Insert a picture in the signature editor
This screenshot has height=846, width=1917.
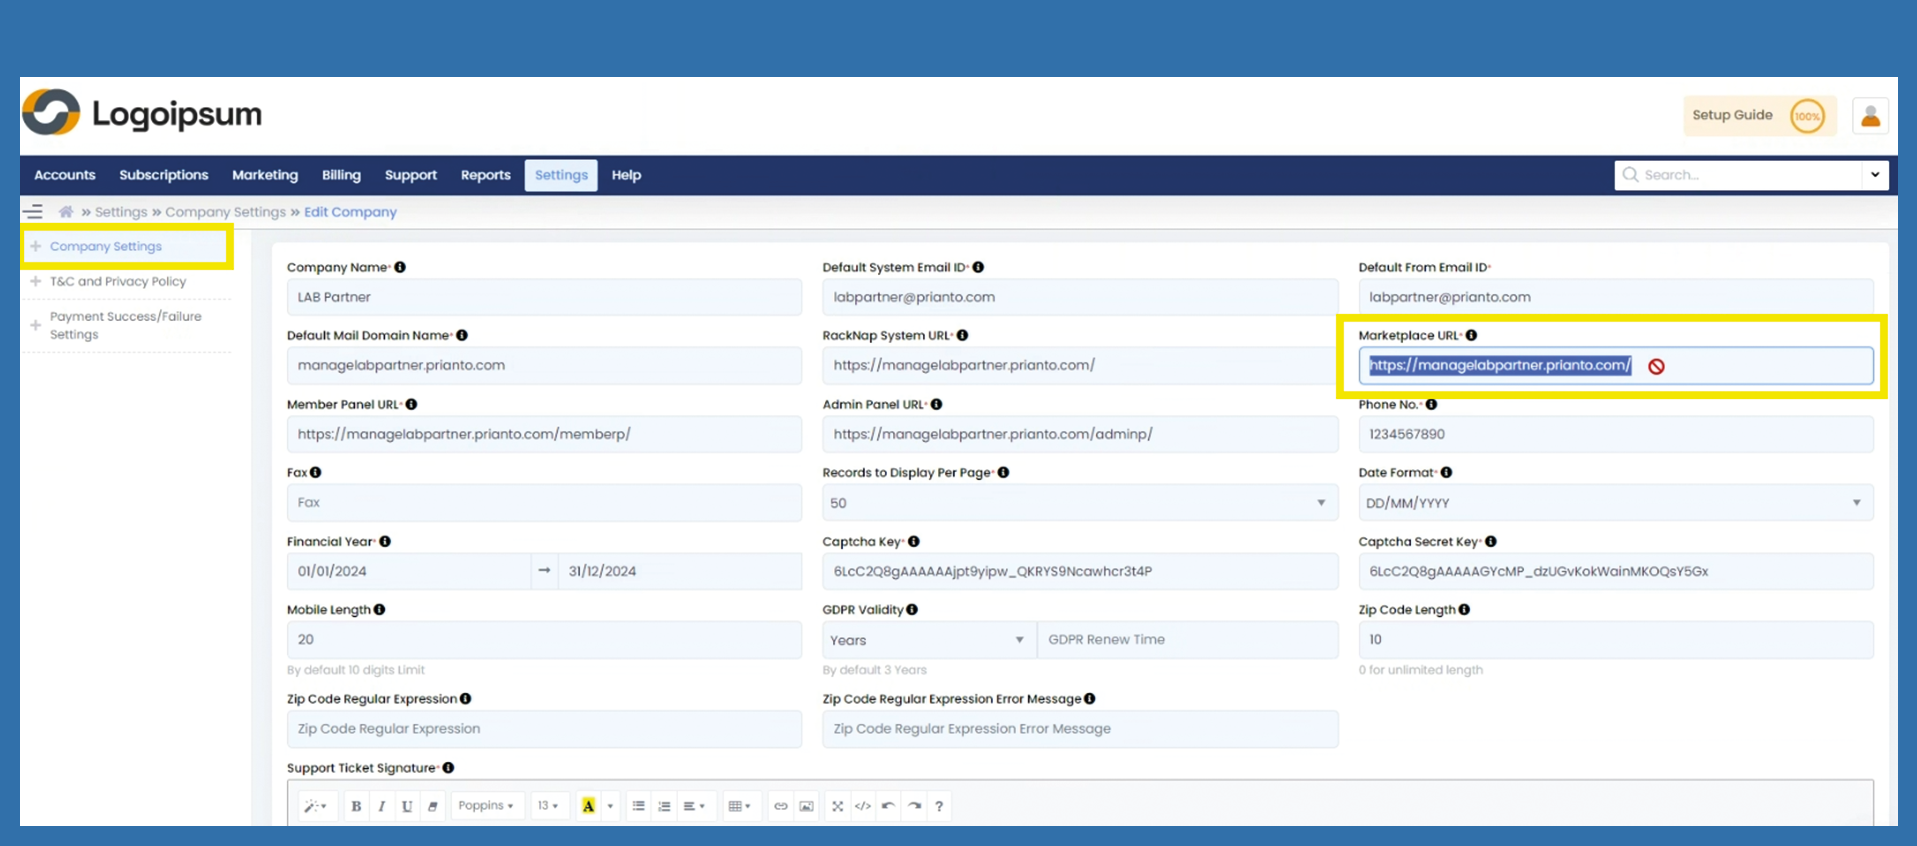(x=806, y=806)
